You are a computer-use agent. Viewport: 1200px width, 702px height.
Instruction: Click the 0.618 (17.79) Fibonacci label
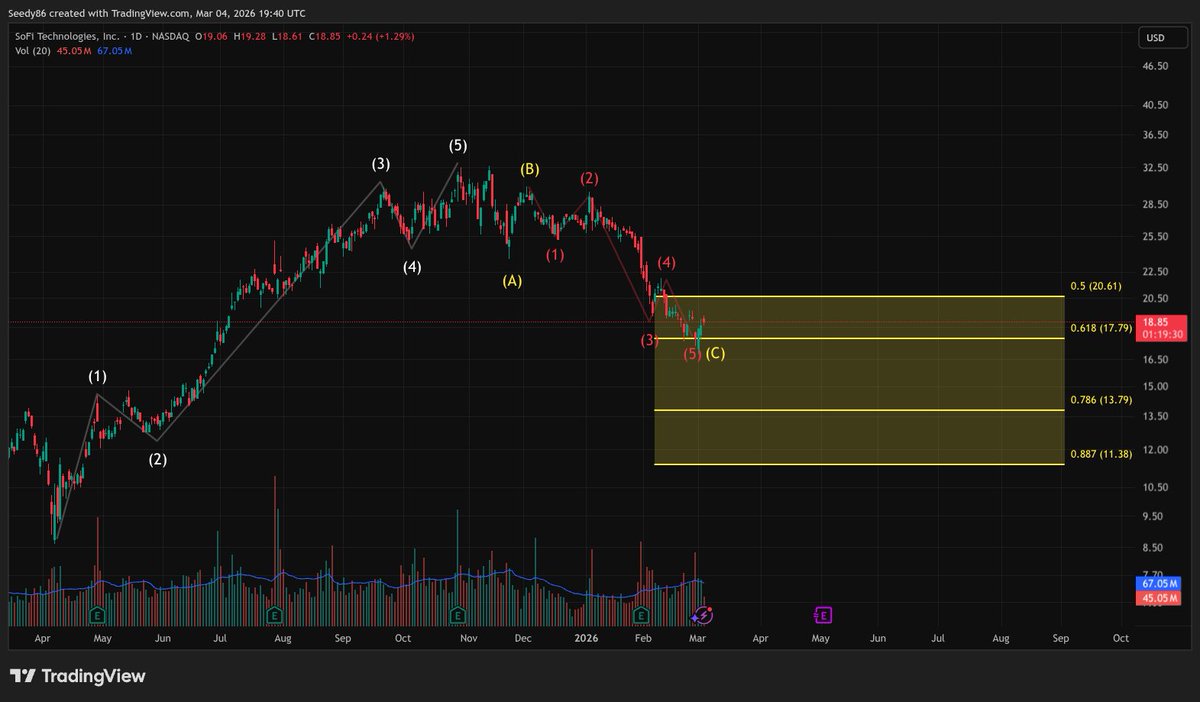tap(1101, 328)
